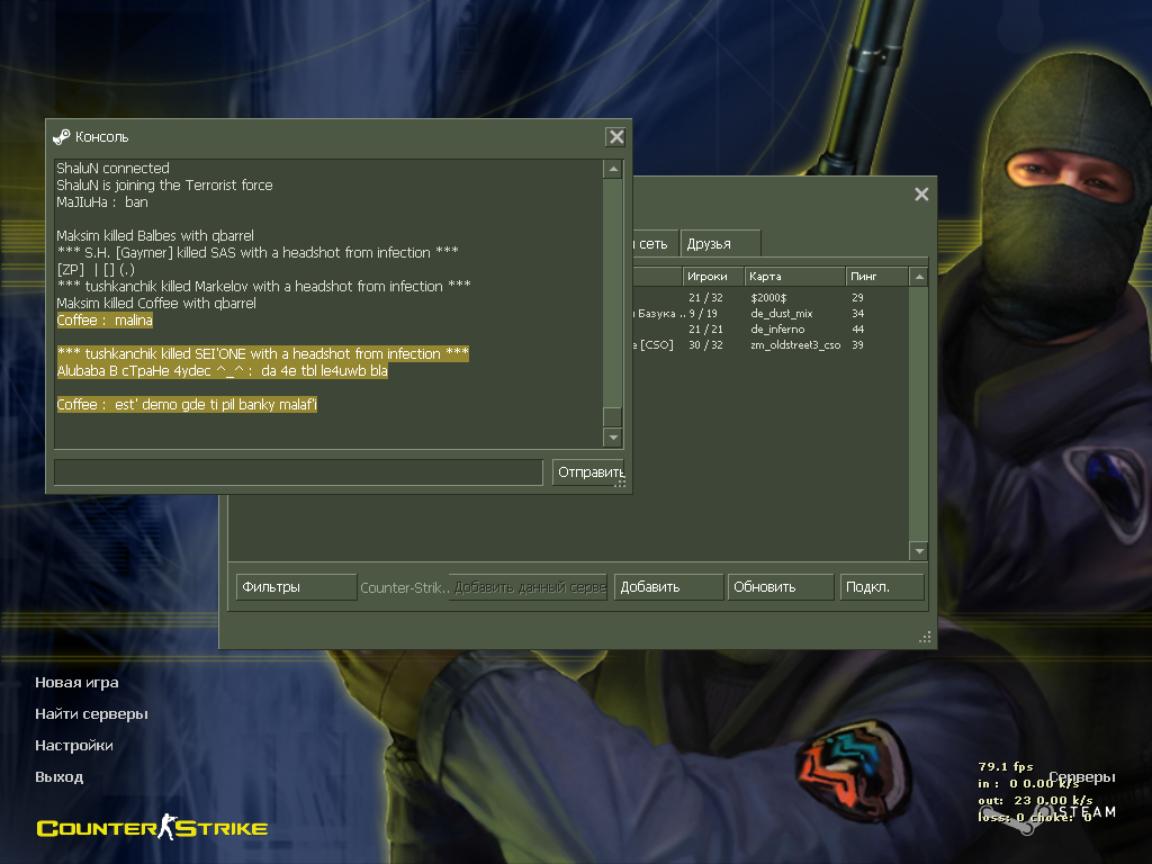Click the server browser resize grip

click(925, 637)
